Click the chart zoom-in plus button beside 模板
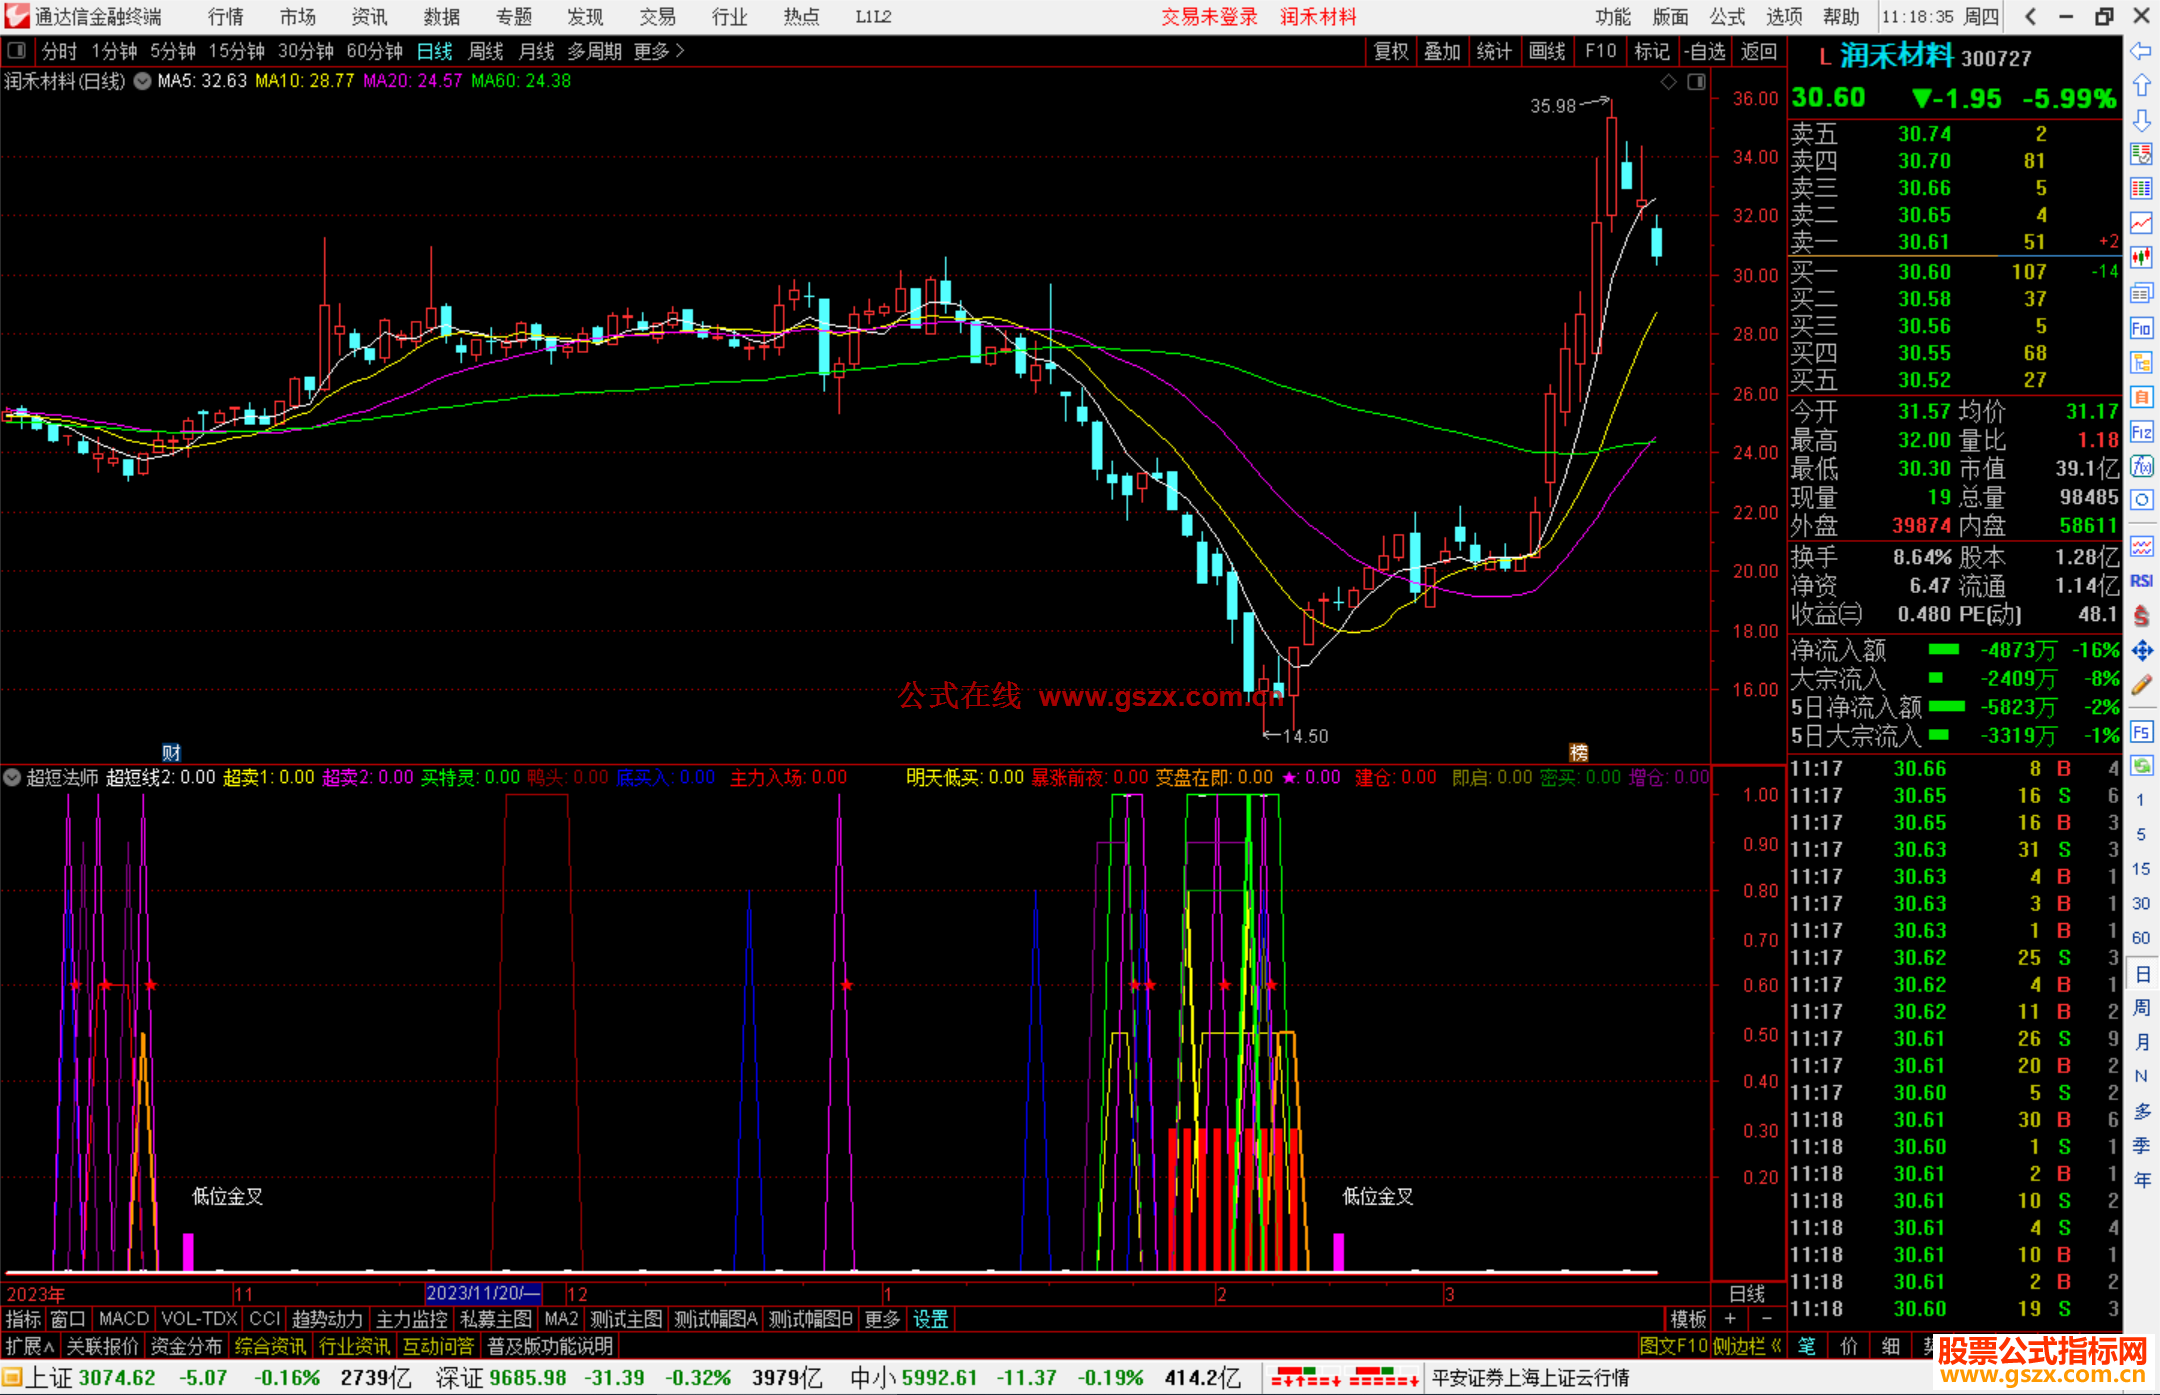This screenshot has width=2160, height=1395. (x=1730, y=1319)
